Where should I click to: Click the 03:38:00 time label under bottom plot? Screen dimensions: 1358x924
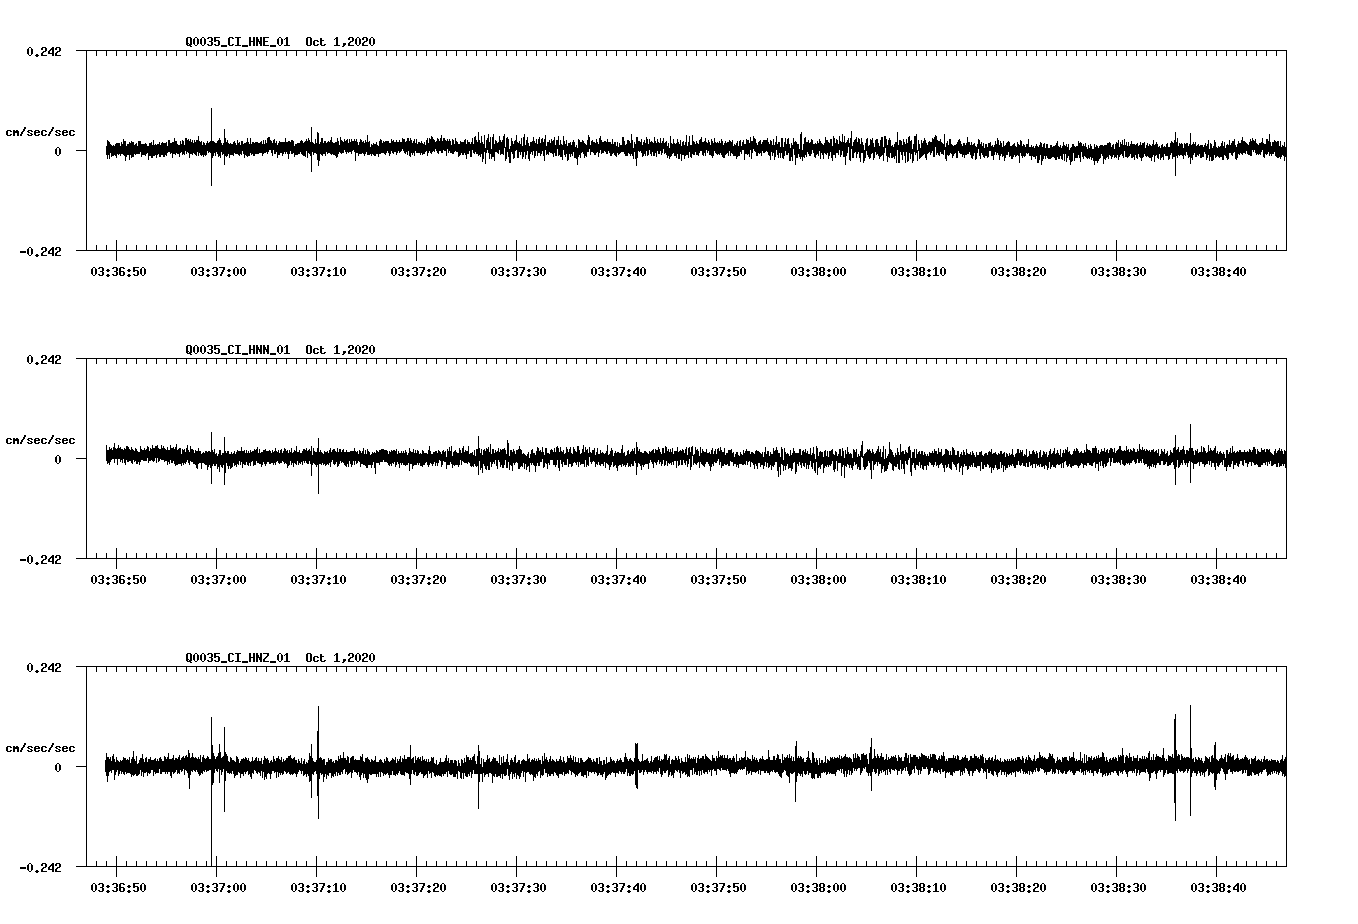coord(817,886)
